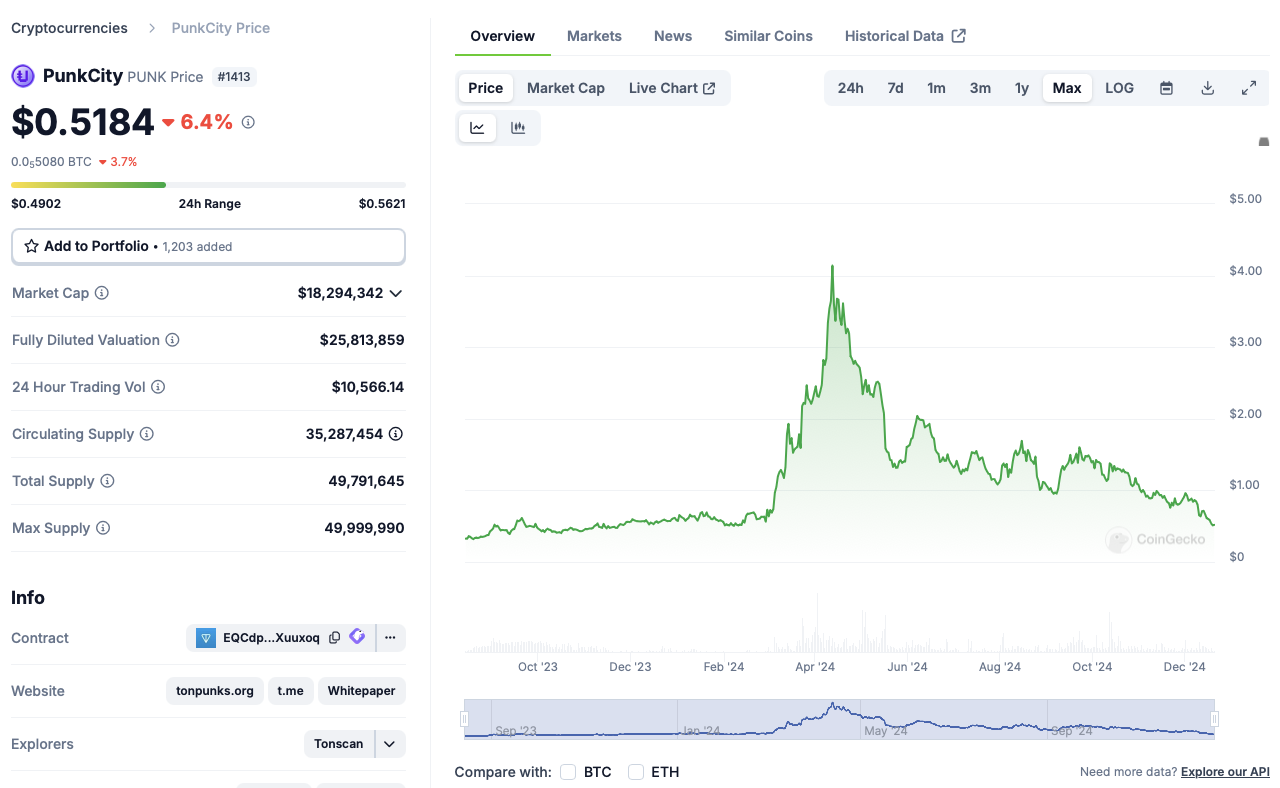Expand chart to fullscreen
The image size is (1280, 788).
[1249, 88]
